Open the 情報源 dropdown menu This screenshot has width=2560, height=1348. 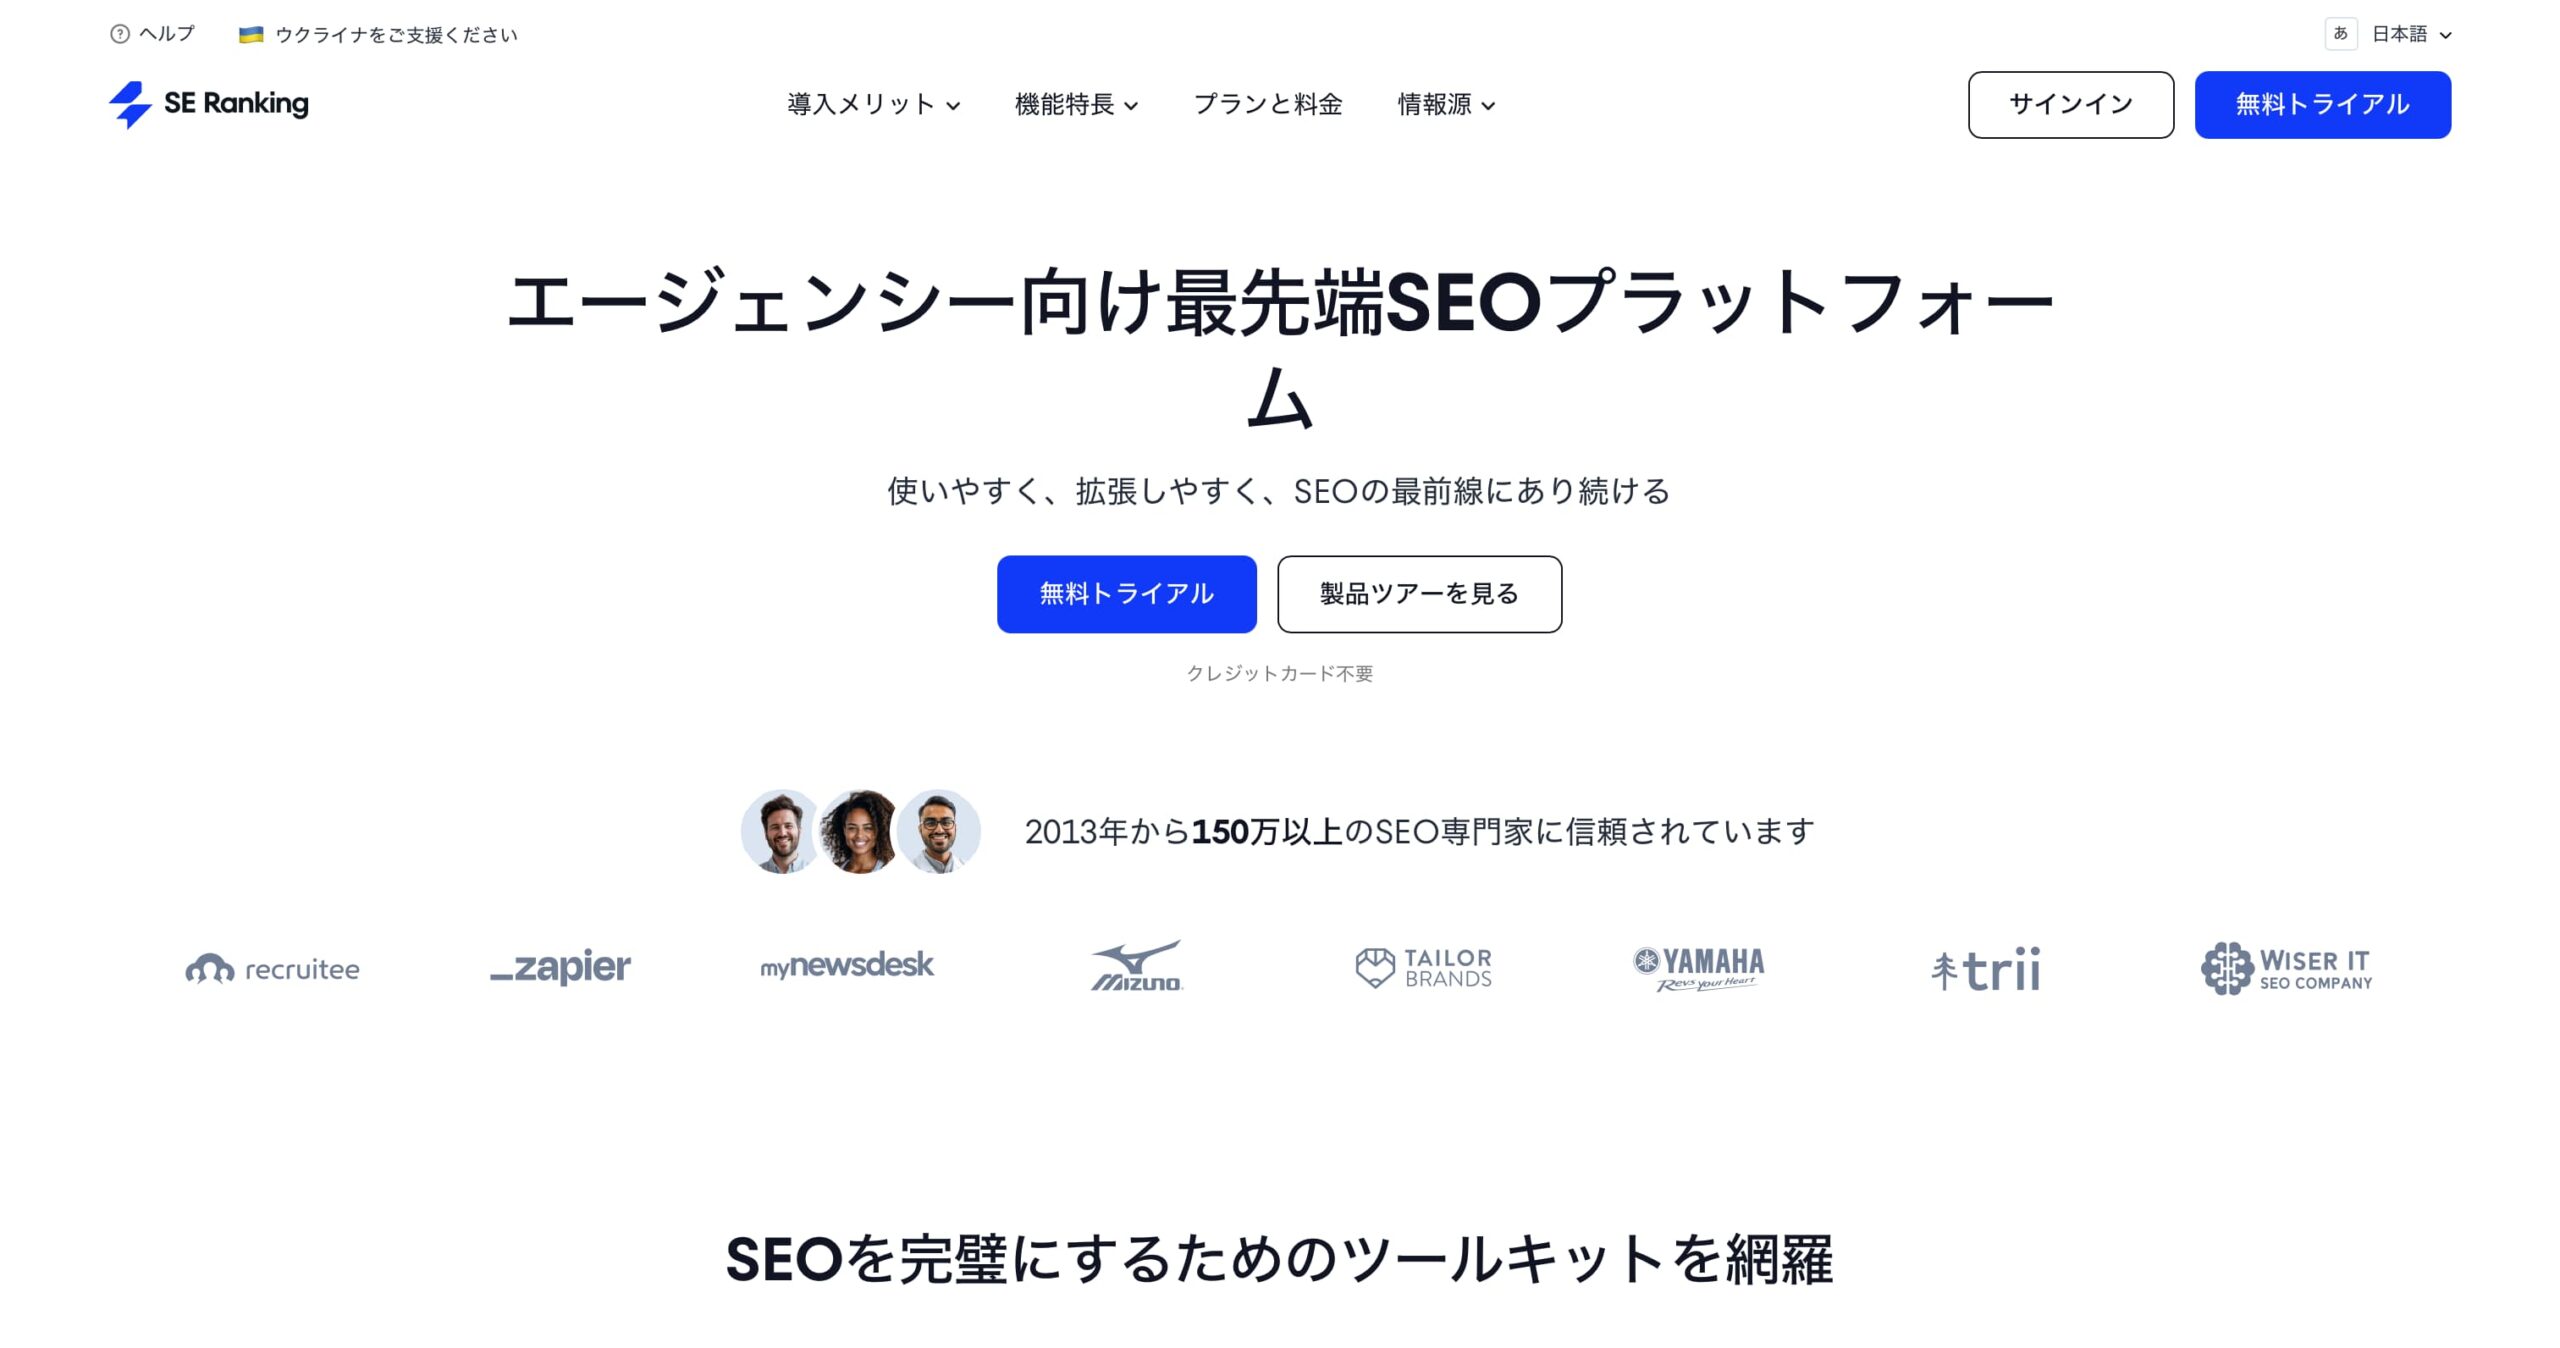point(1446,104)
